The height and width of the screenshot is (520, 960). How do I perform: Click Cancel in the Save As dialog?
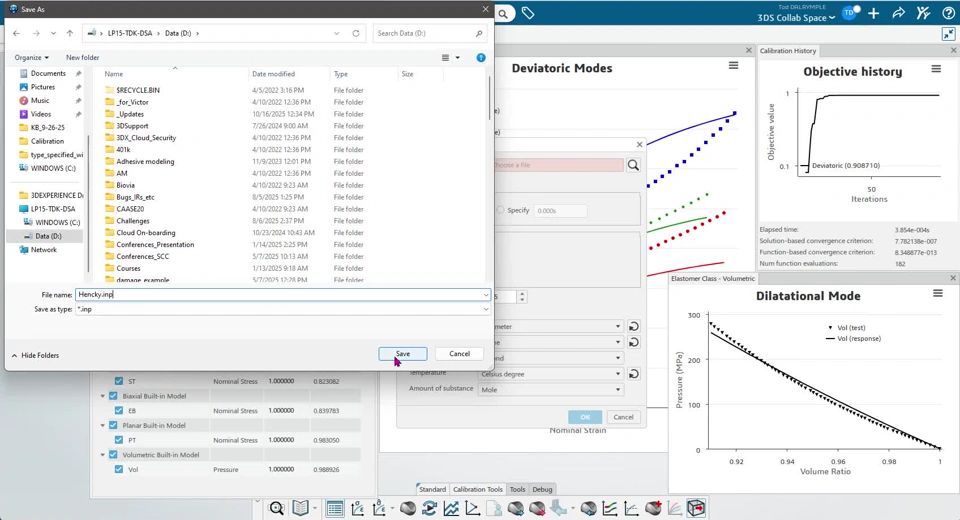459,353
